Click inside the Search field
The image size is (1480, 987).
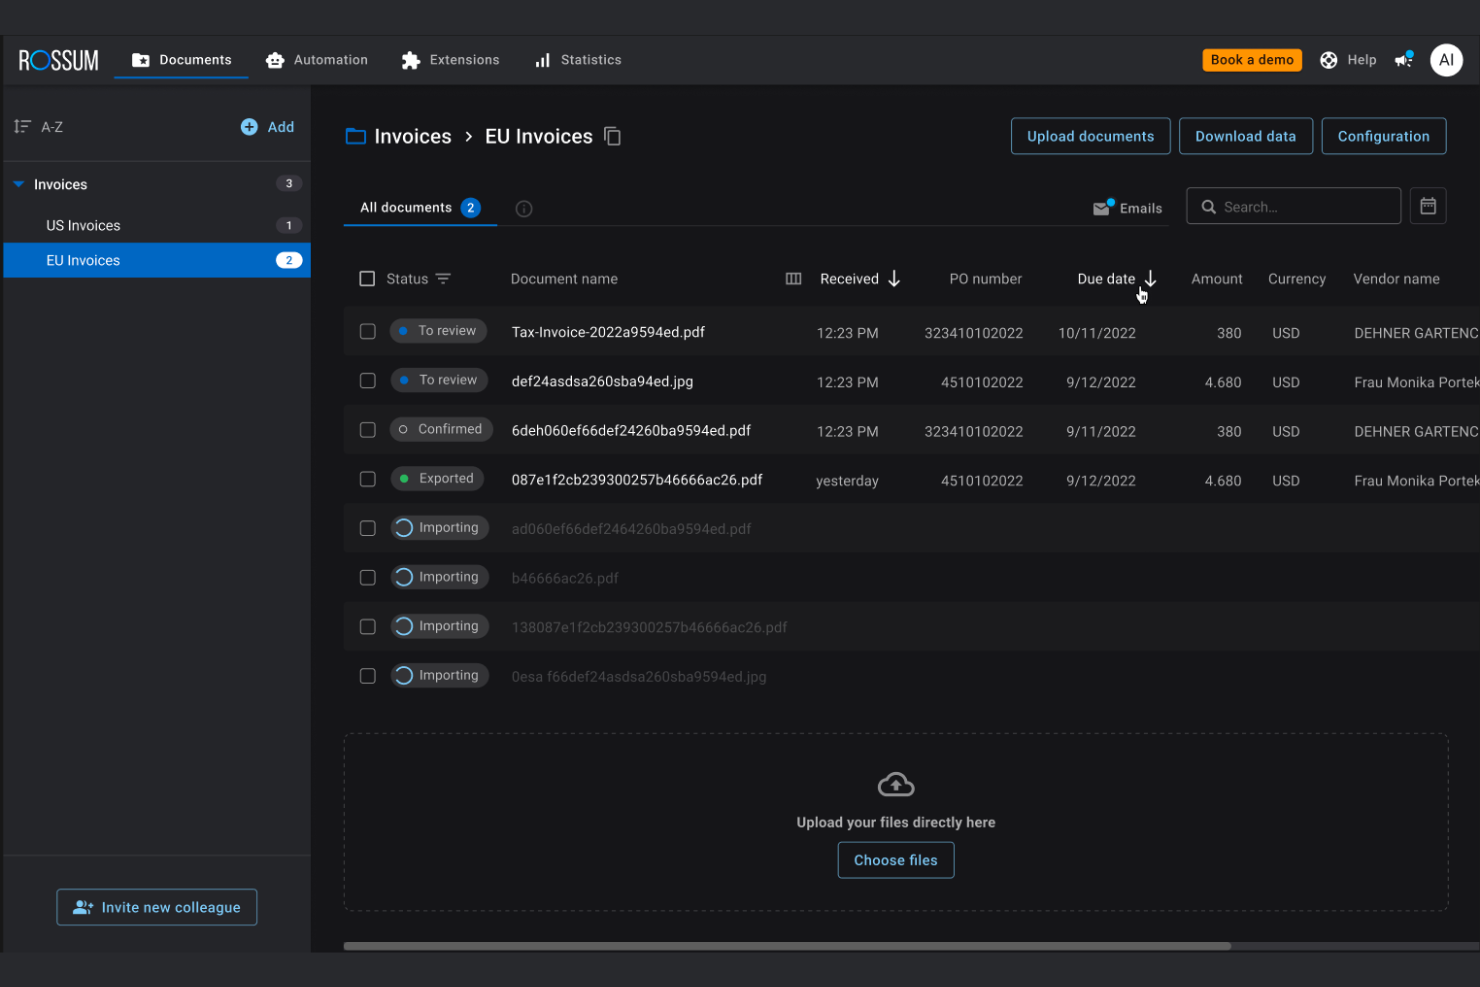point(1293,206)
